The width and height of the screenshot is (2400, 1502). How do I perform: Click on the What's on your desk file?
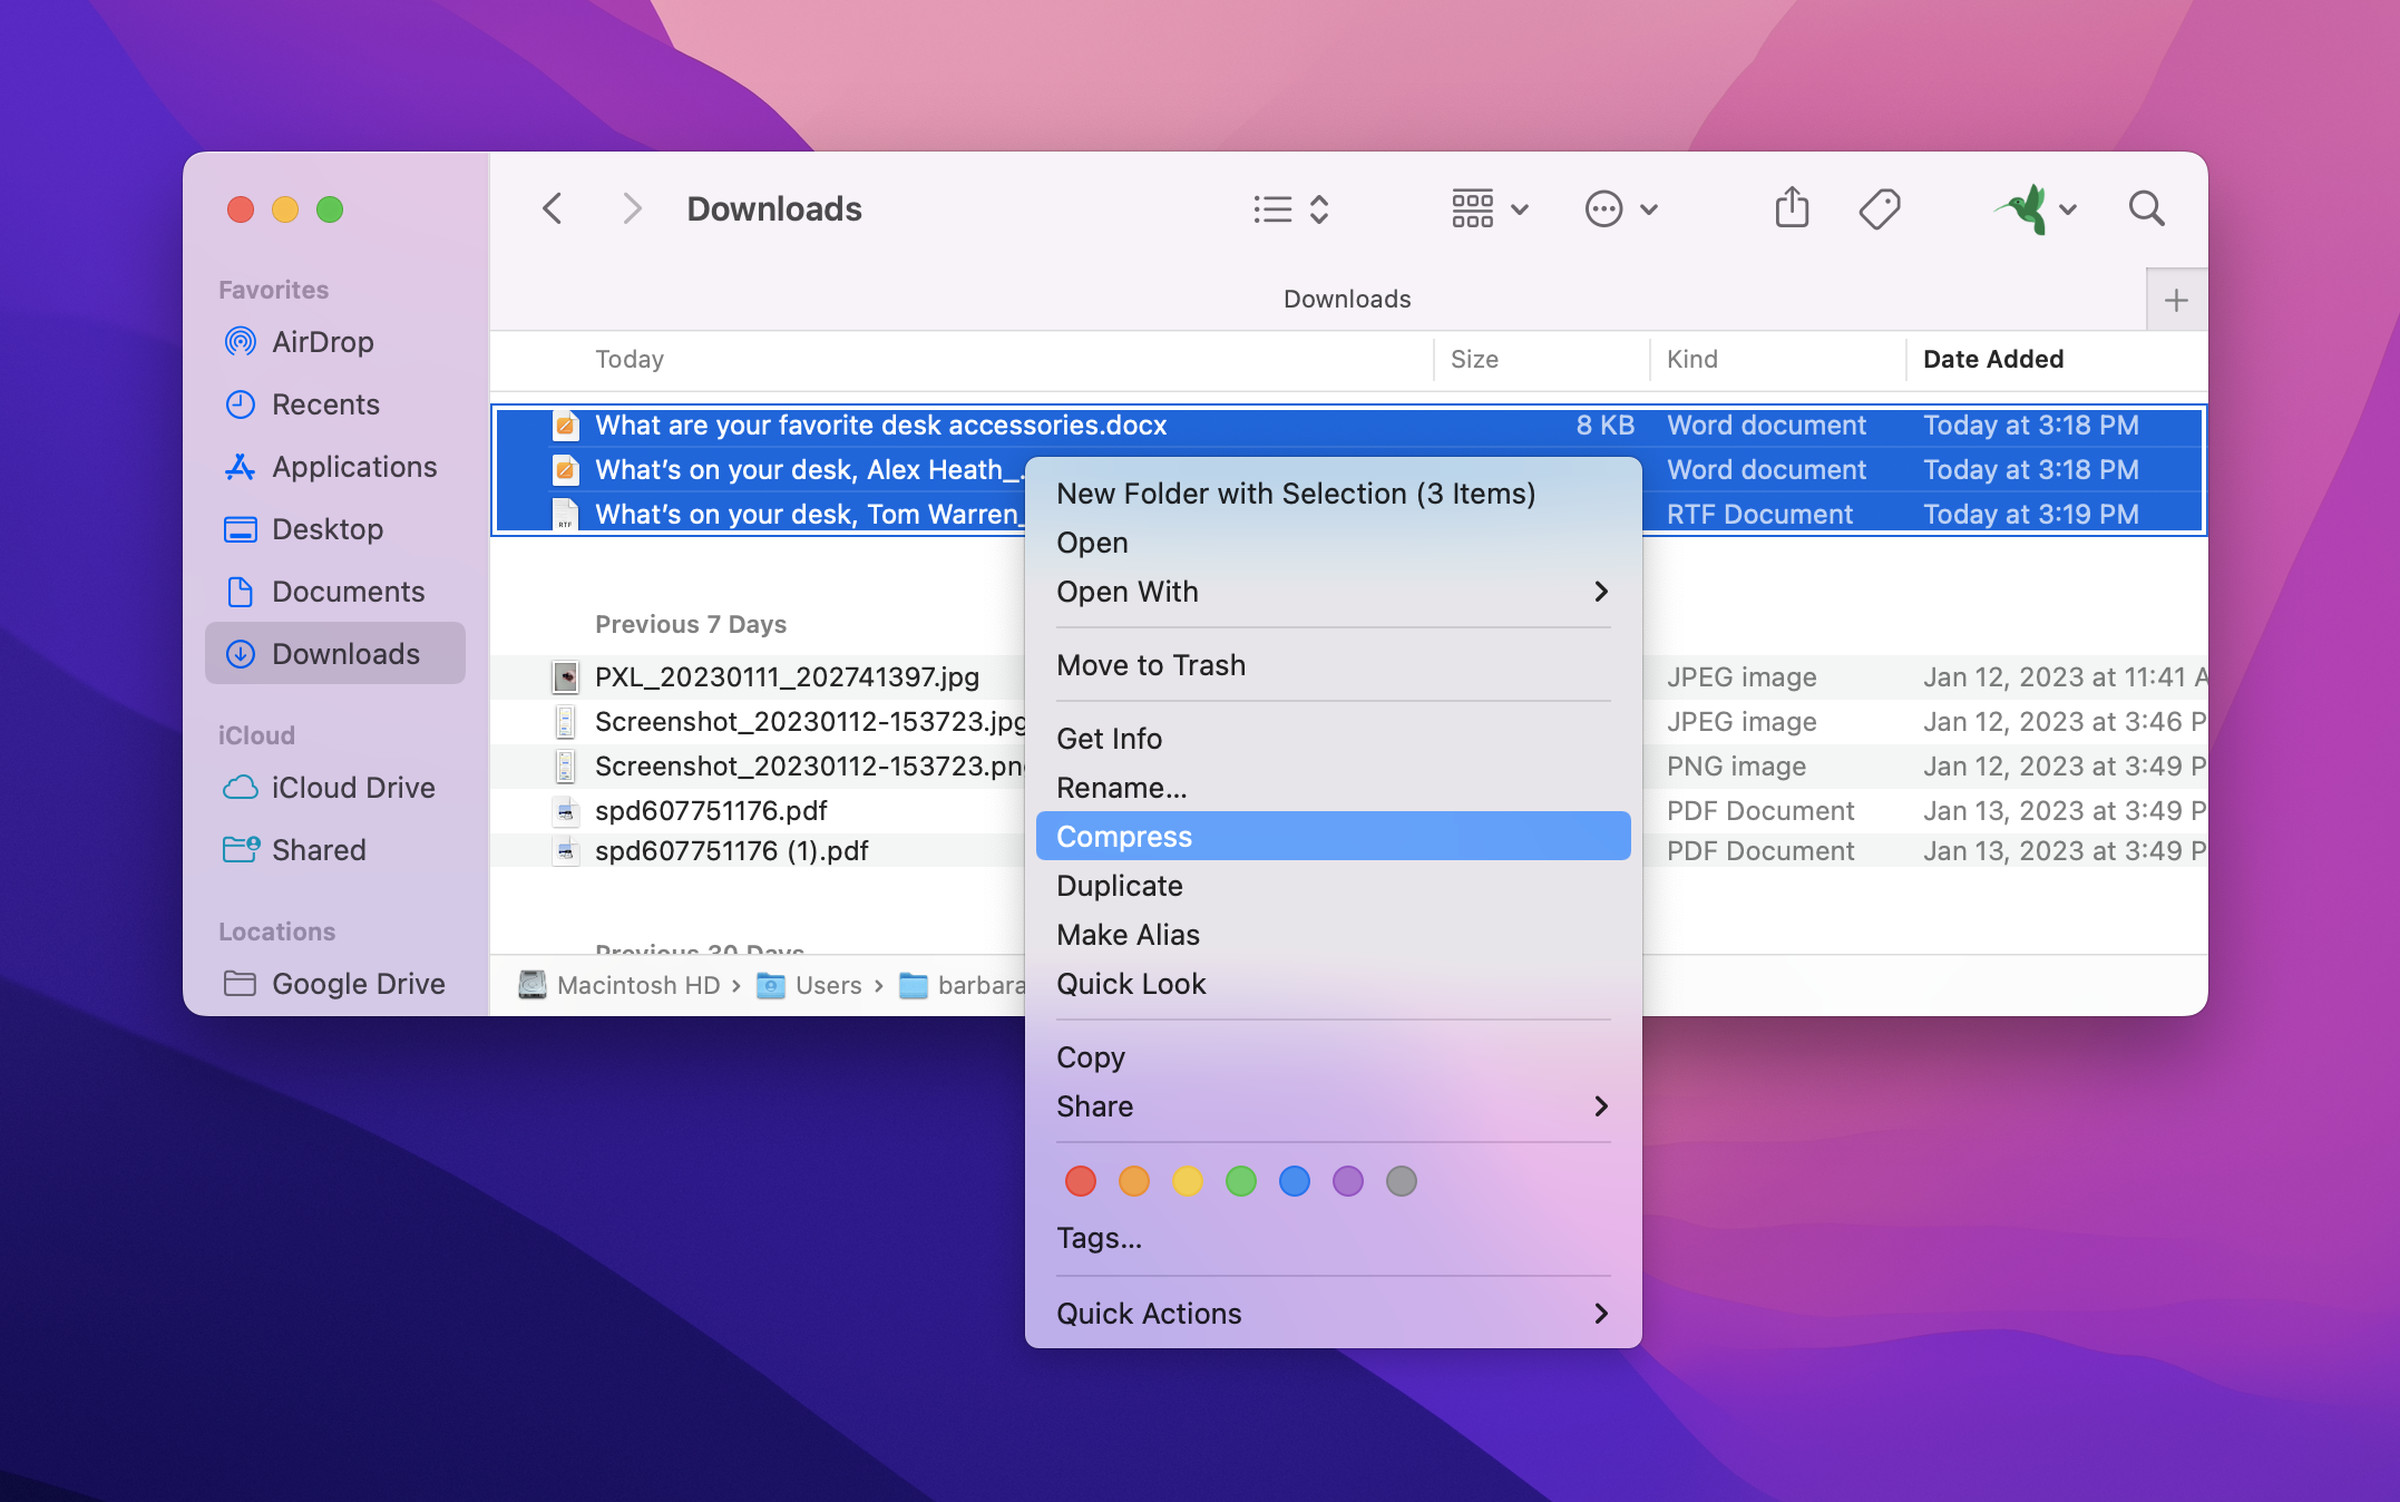point(806,467)
